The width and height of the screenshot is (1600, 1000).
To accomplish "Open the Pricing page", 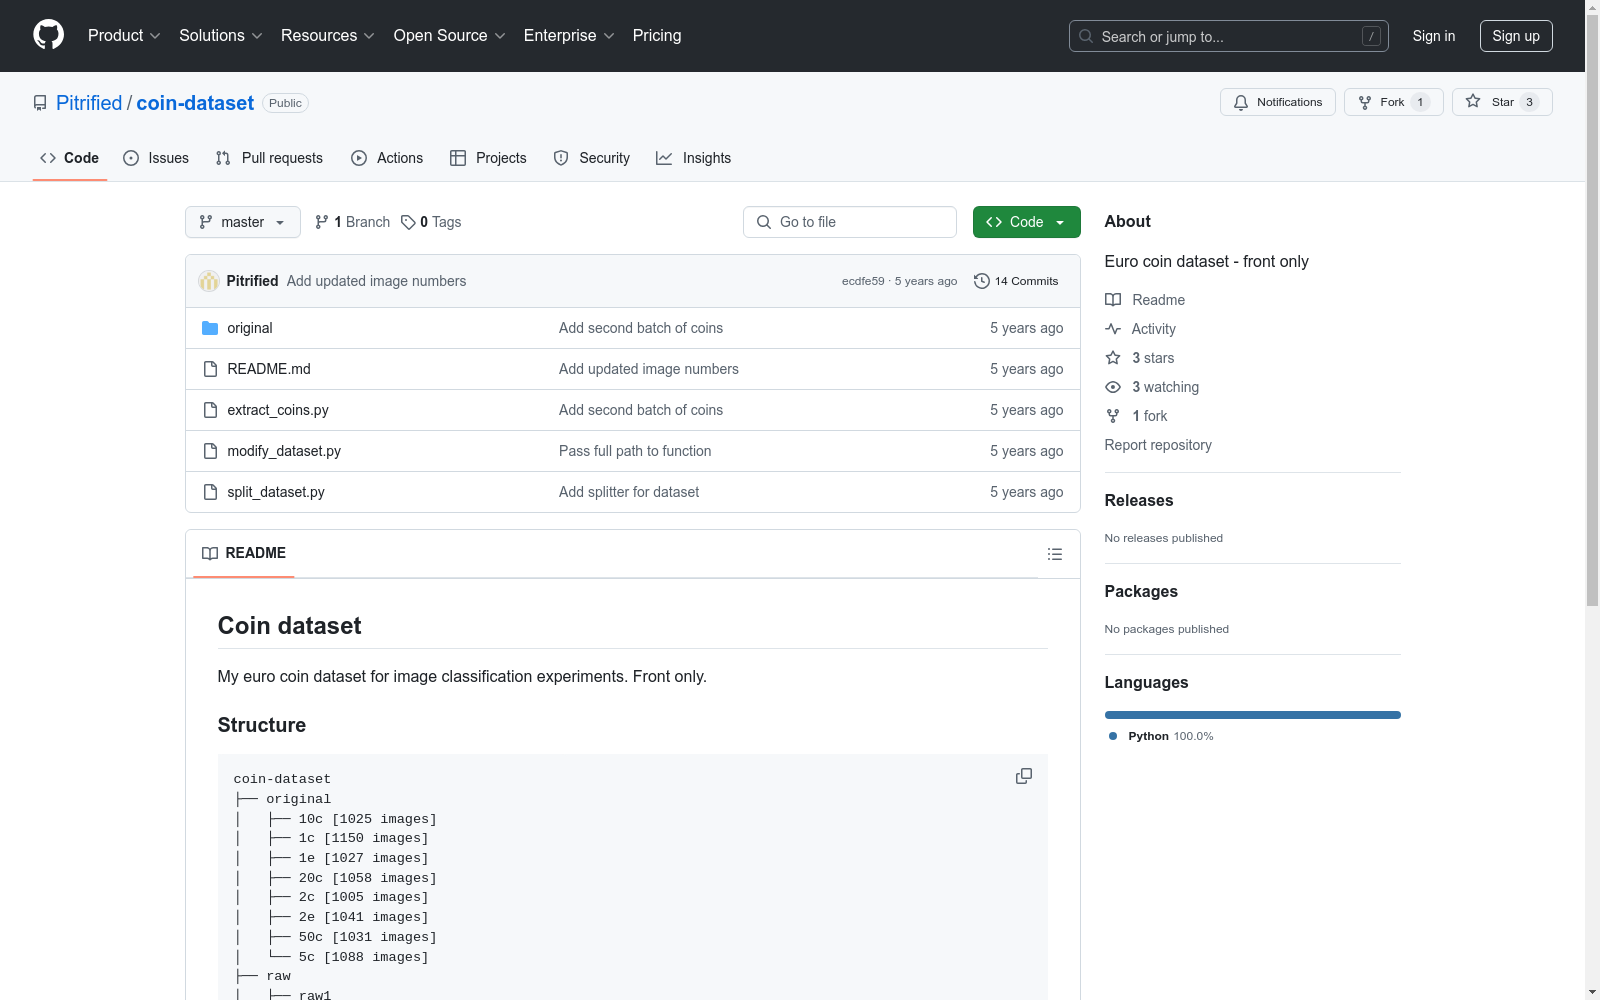I will point(657,36).
